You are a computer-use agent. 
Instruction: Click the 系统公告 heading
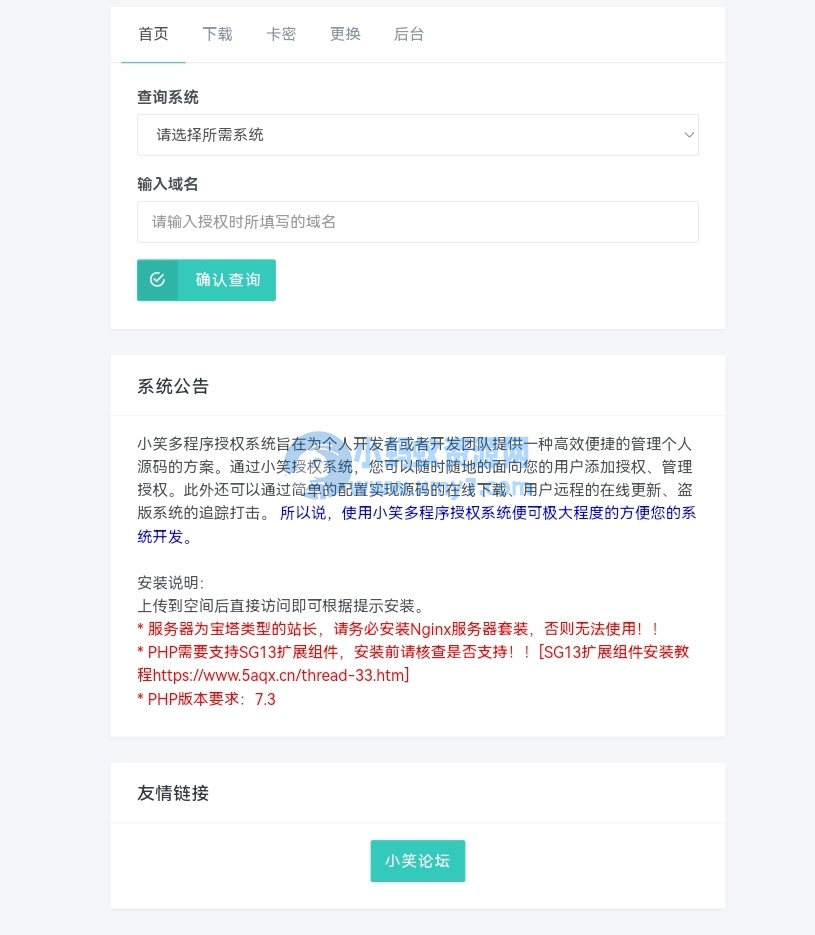[173, 386]
